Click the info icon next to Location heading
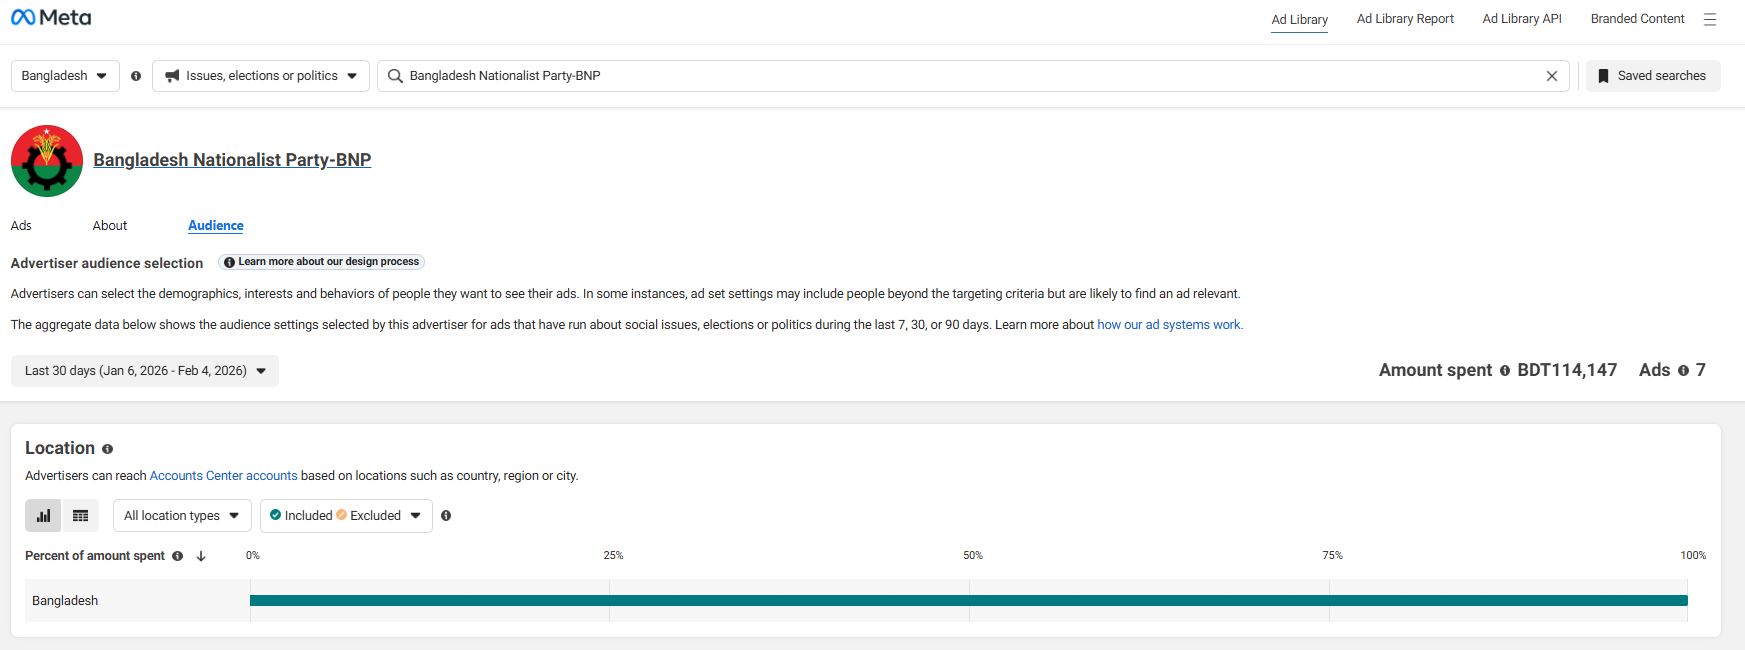Screen dimensions: 1745x650 (x=107, y=449)
